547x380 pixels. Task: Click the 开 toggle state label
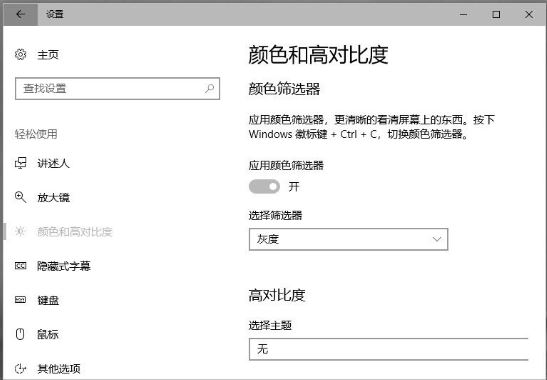pos(294,187)
